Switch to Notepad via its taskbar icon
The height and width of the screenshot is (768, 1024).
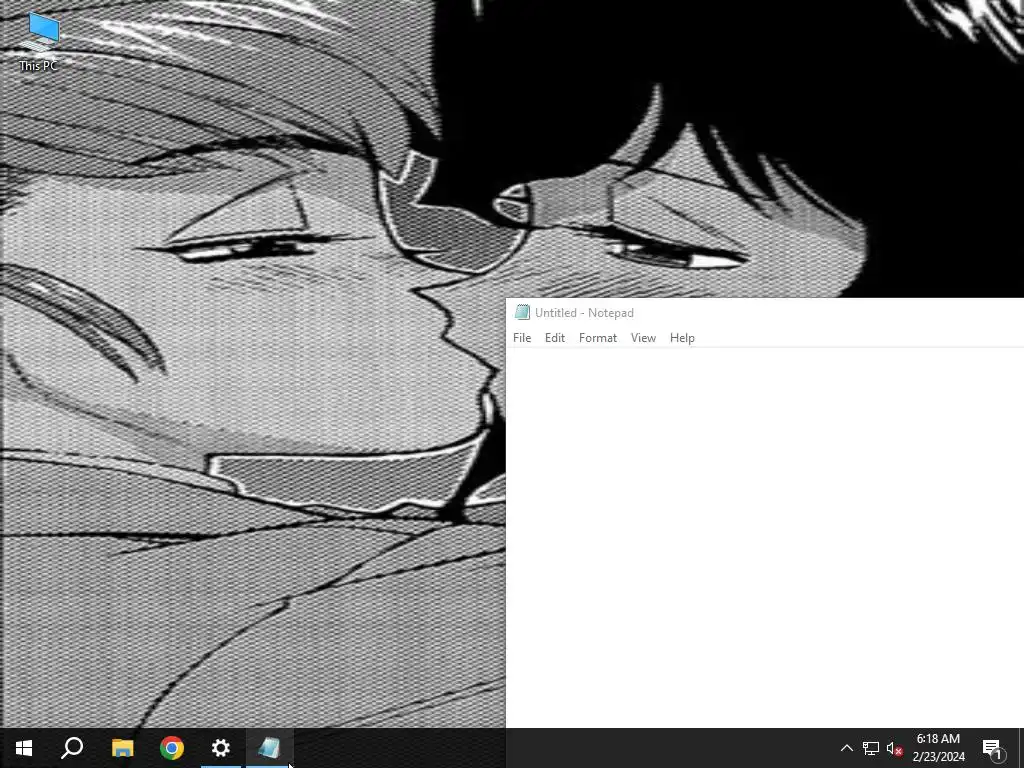point(270,748)
